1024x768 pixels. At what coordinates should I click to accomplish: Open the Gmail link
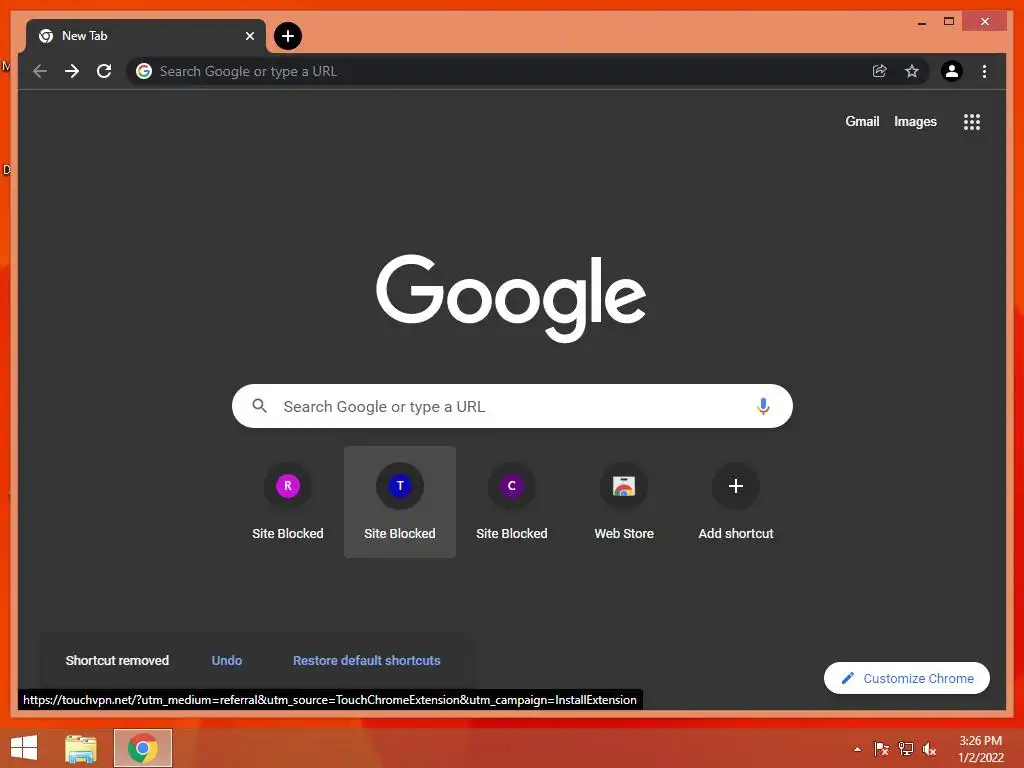tap(862, 121)
